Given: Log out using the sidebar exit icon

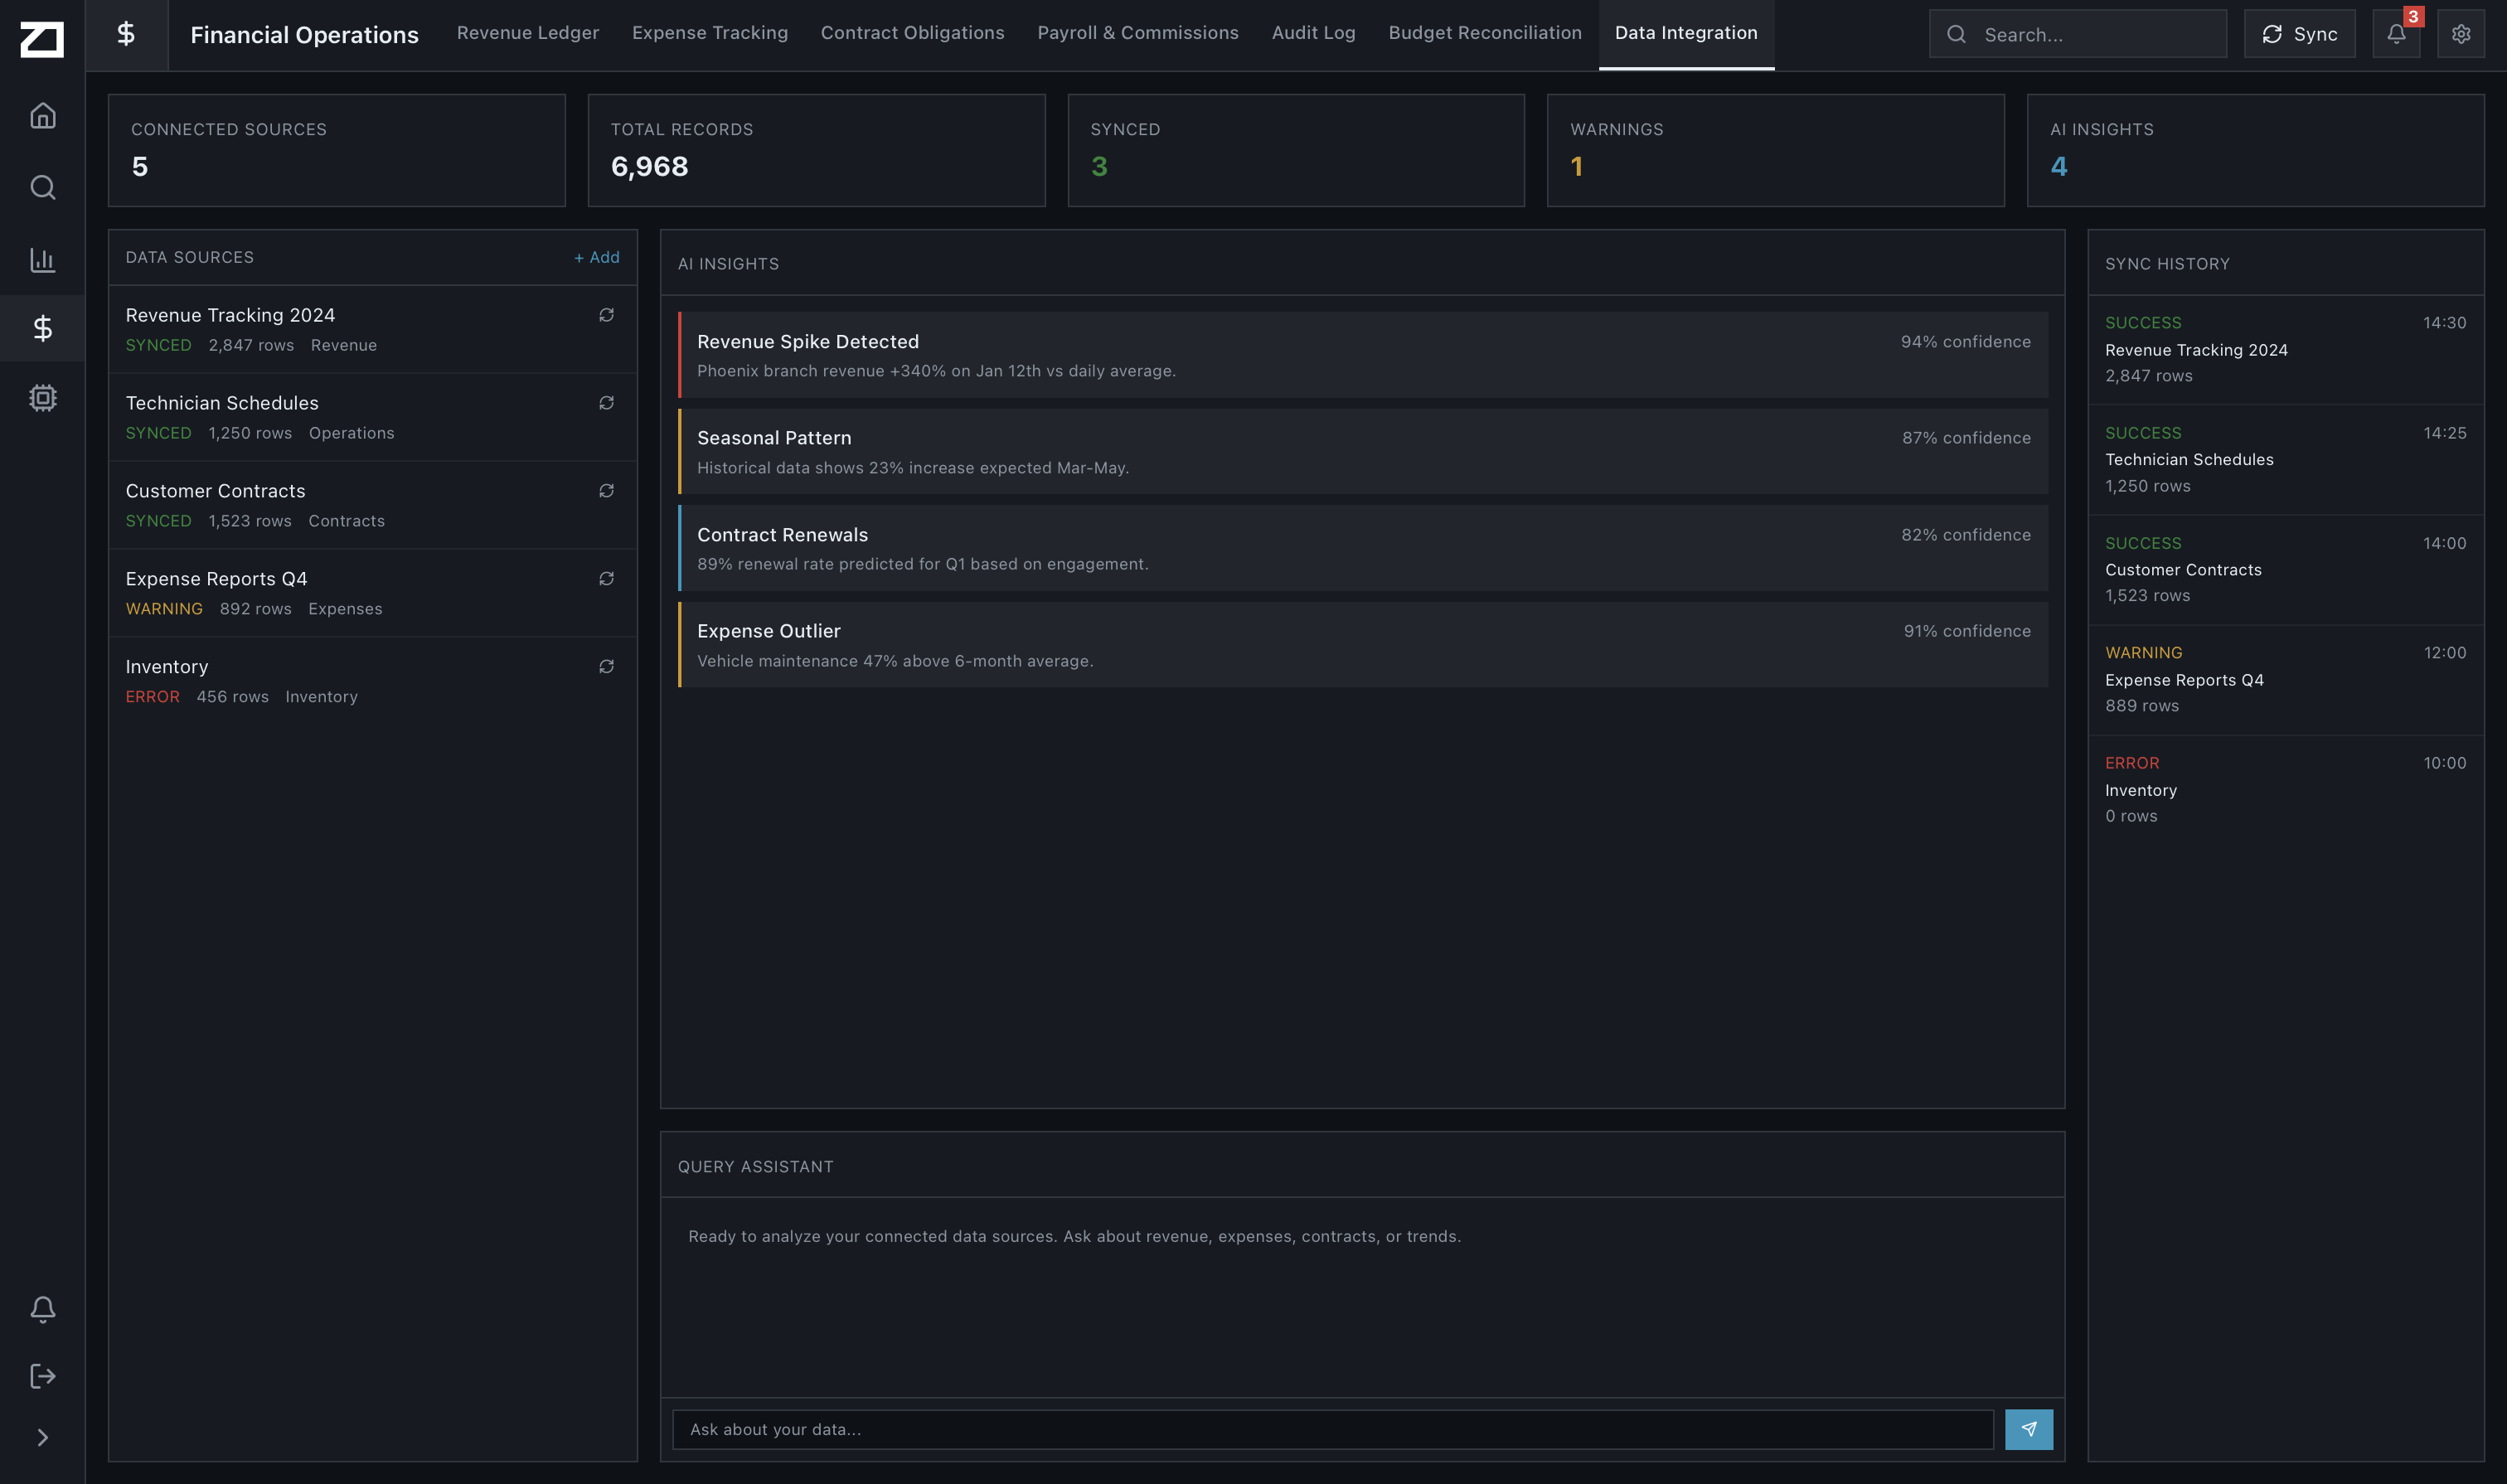Looking at the screenshot, I should [43, 1376].
